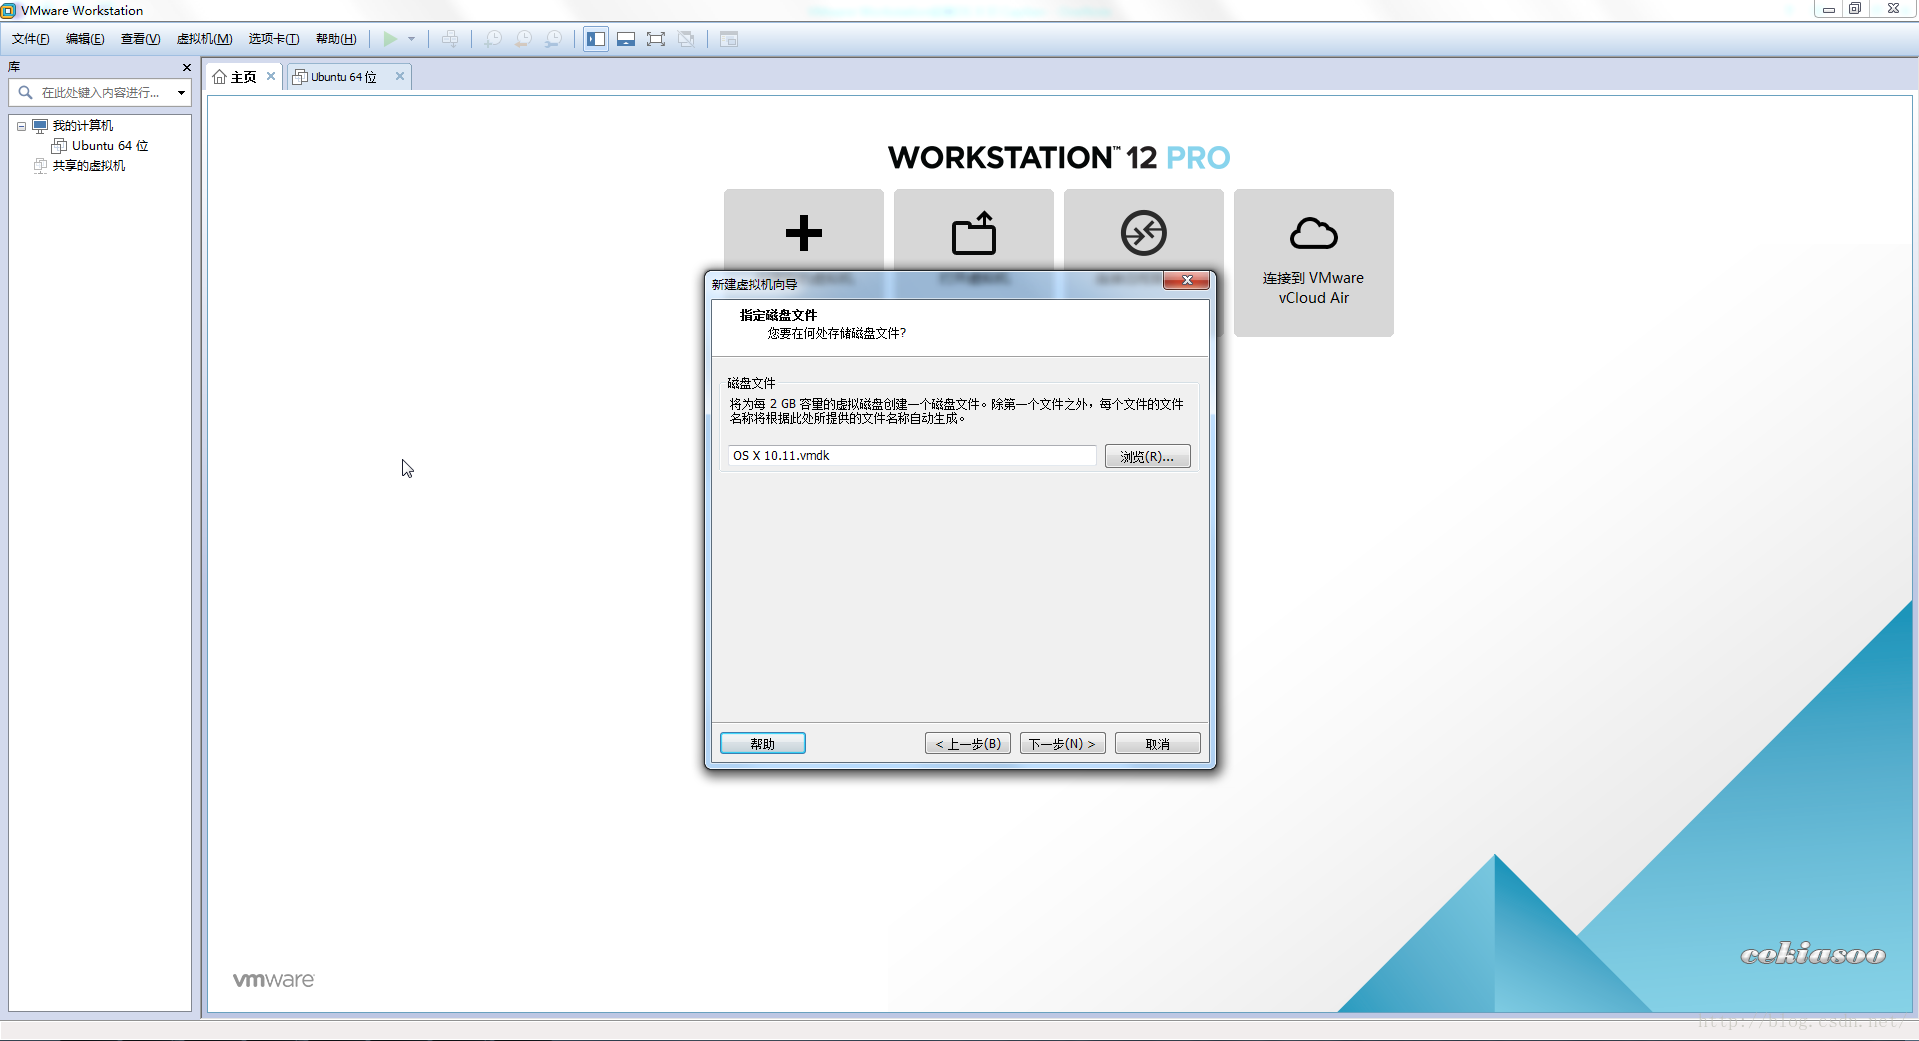Open the 编辑(E) menu
The width and height of the screenshot is (1919, 1041).
(85, 39)
